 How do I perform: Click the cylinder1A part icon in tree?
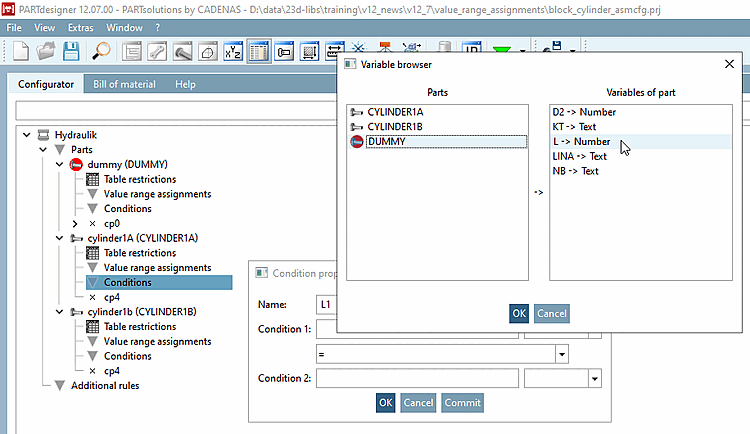(76, 238)
